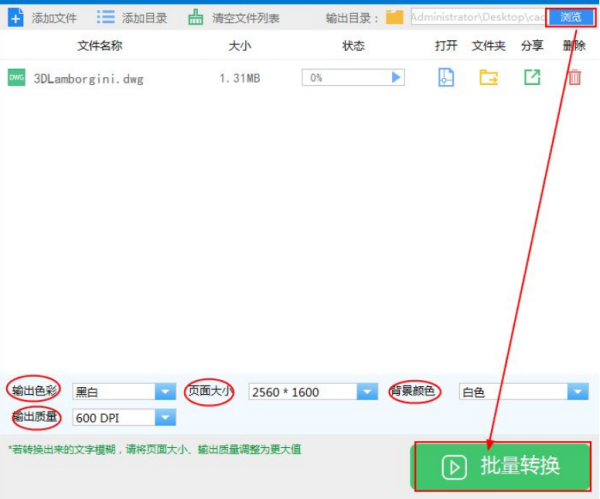Click the 添加文件 label
This screenshot has width=600, height=499.
[x=54, y=18]
